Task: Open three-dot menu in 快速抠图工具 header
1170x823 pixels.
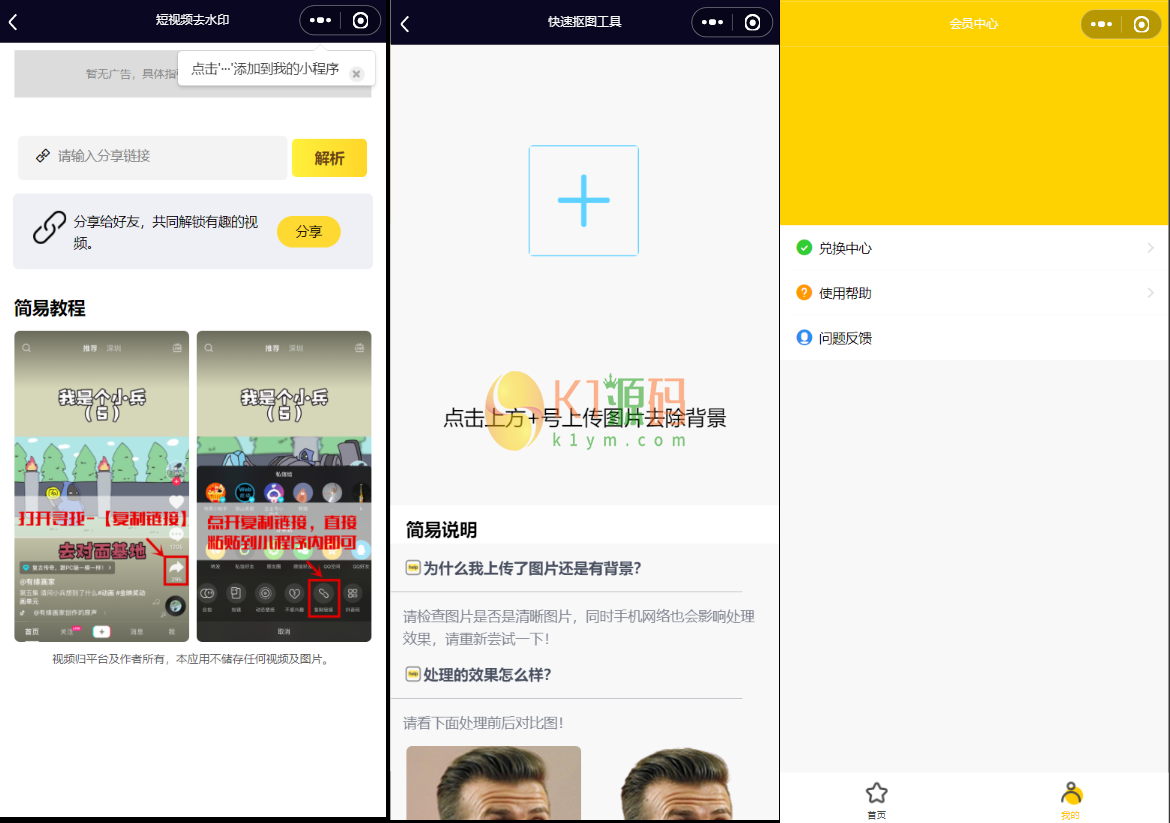Action: pyautogui.click(x=713, y=22)
